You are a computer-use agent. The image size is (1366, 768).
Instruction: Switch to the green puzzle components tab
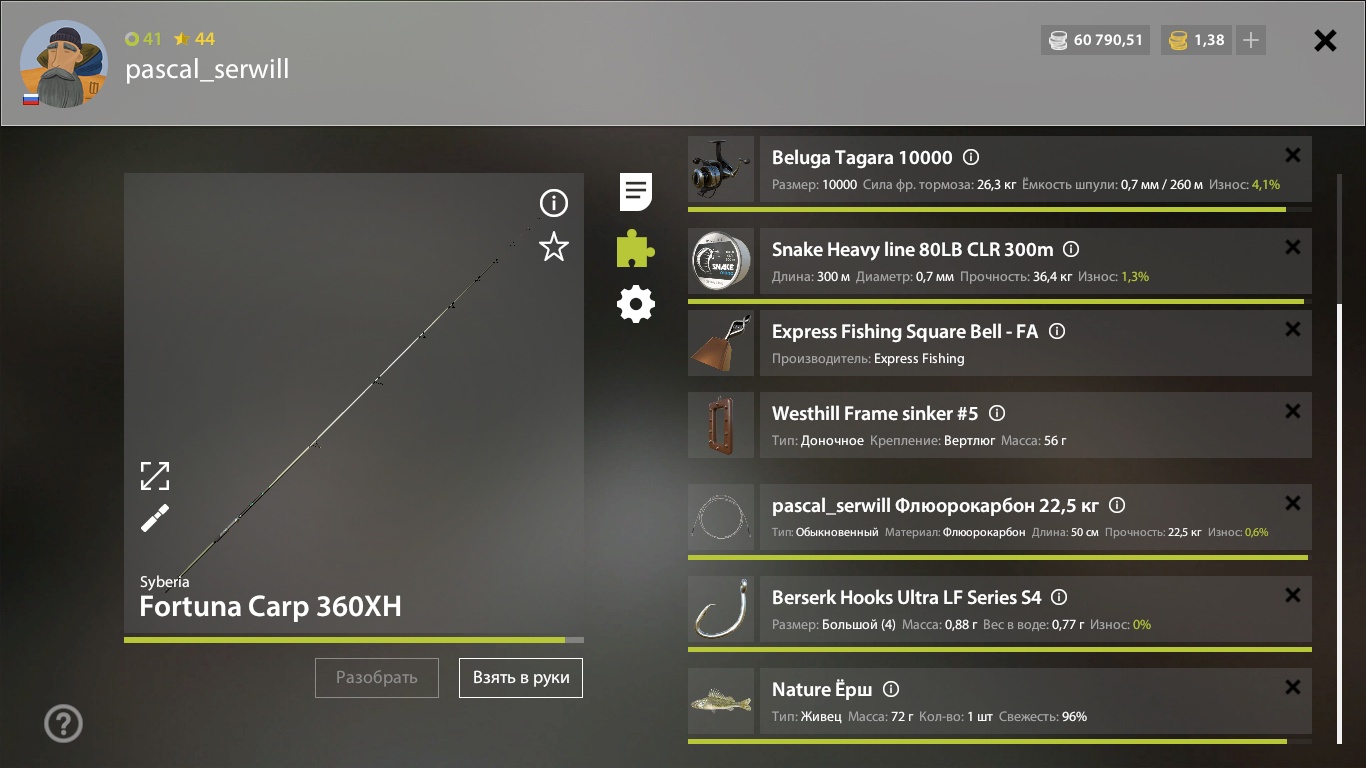(x=636, y=248)
